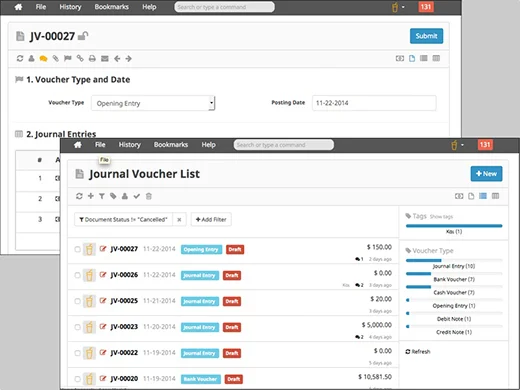Click the unlocked padlock icon beside JV-00027 title
Screen dimensions: 520x390
coord(83,36)
